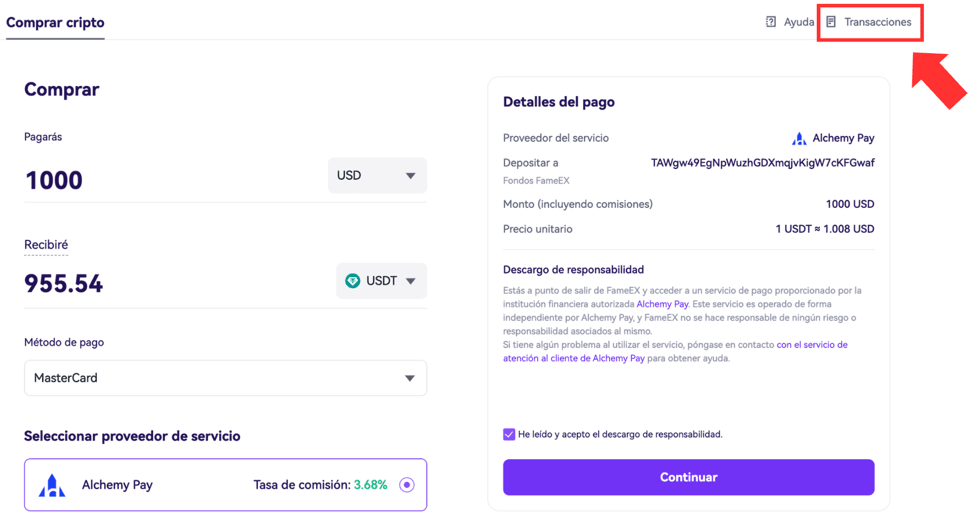Click the Continuar button
Image resolution: width=974 pixels, height=522 pixels.
coord(688,477)
